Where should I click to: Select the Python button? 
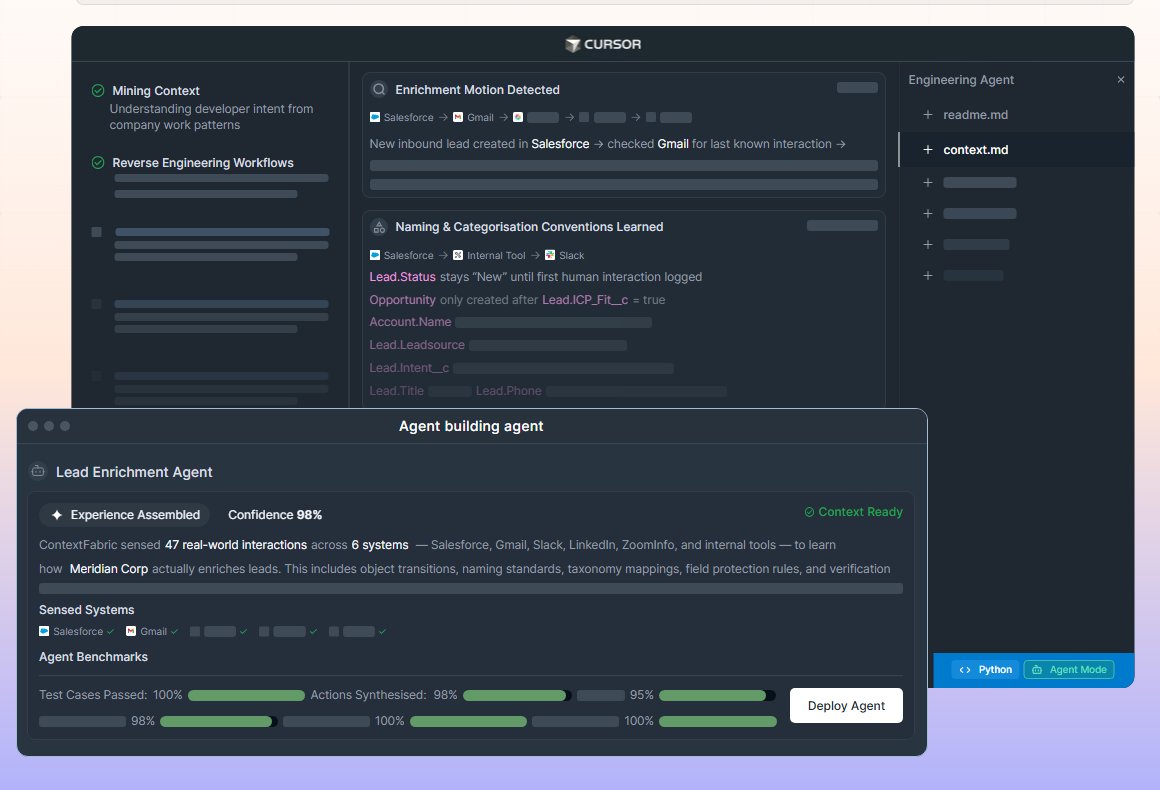[x=985, y=669]
